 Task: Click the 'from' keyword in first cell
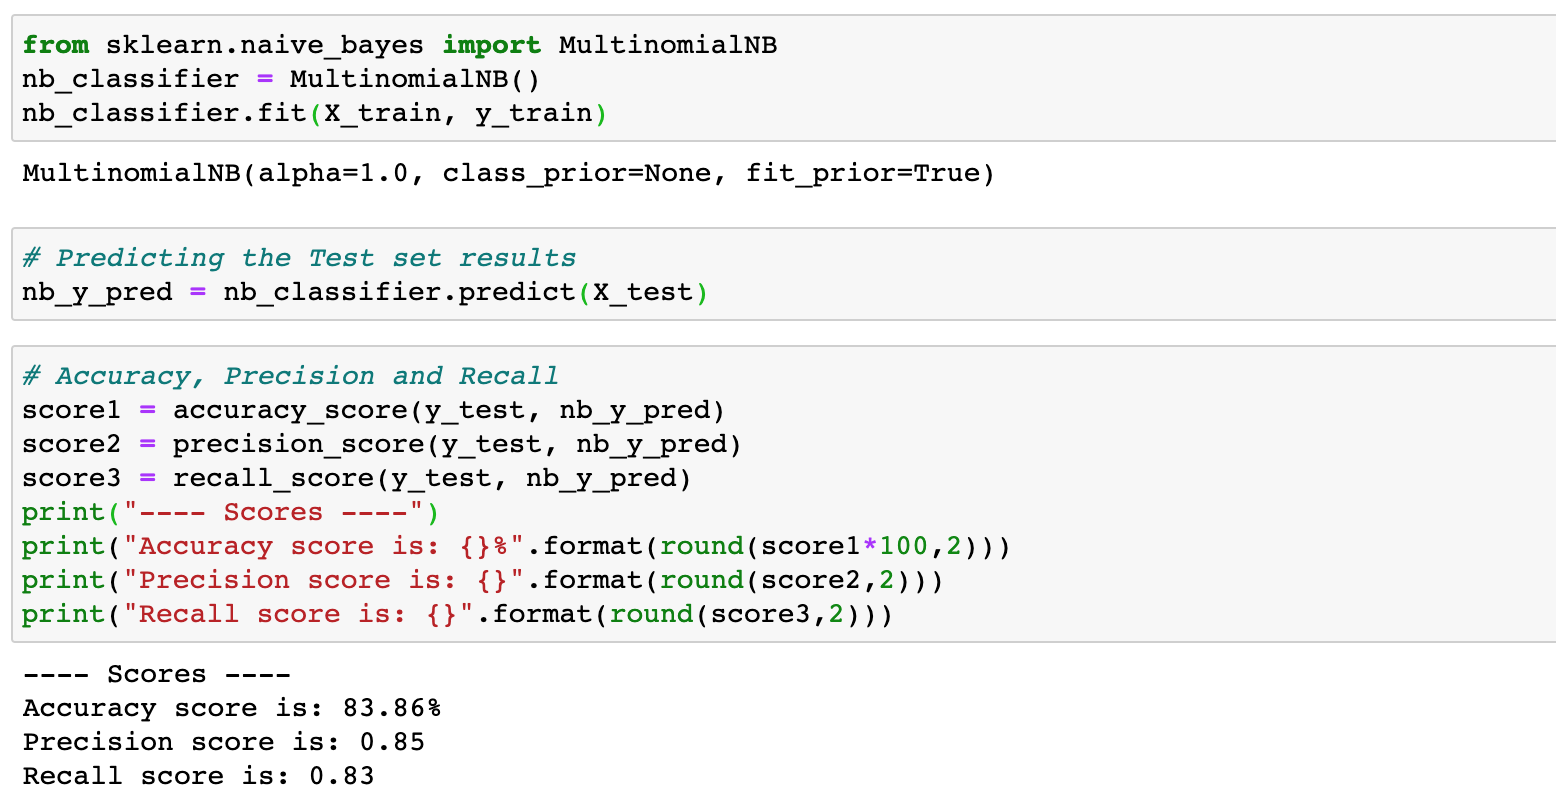point(56,45)
